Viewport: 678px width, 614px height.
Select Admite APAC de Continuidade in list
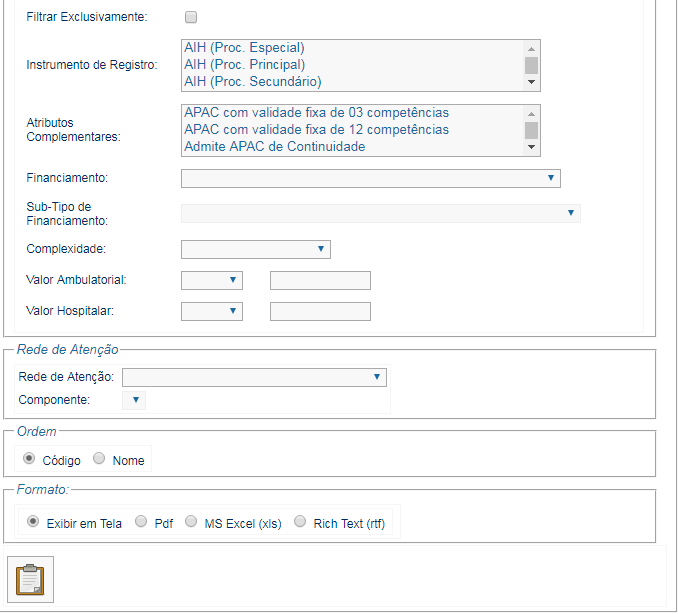[x=275, y=147]
